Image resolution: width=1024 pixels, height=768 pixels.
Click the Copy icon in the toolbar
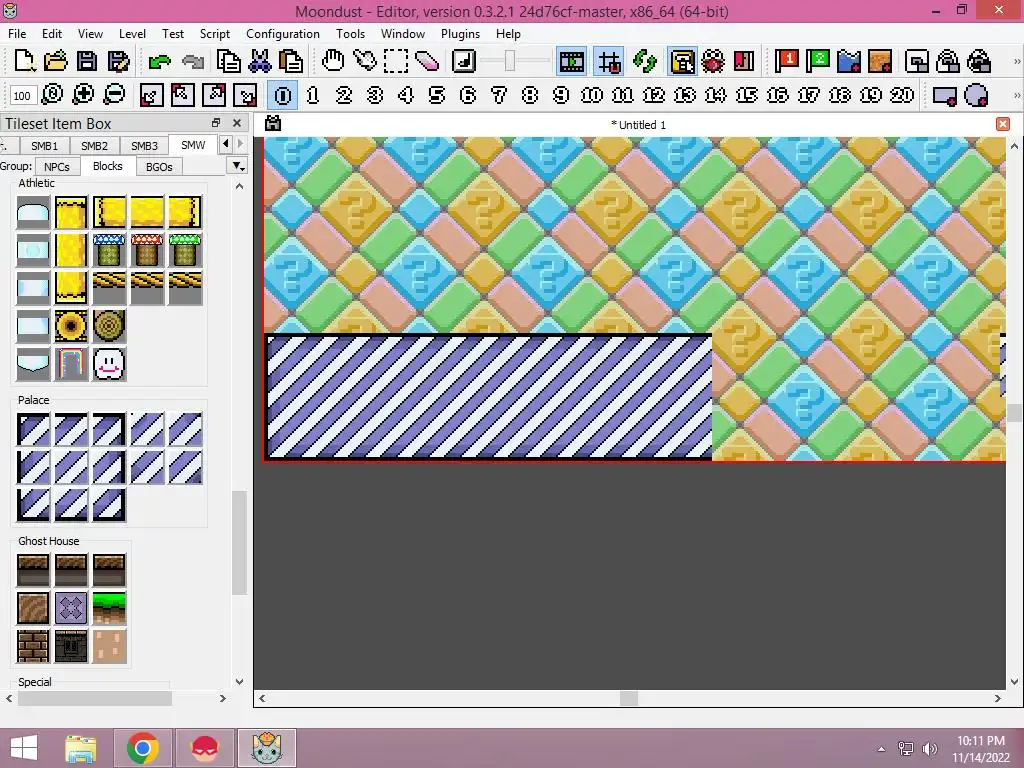(229, 61)
